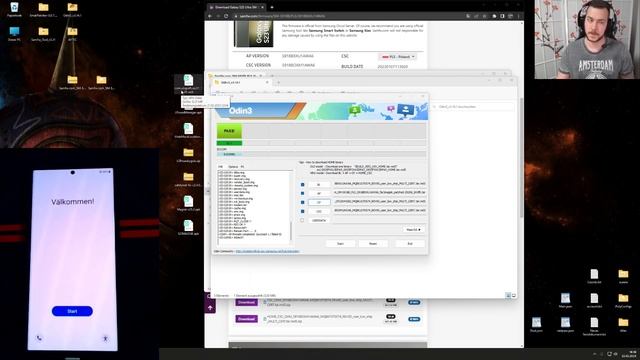
Task: Open the Samfw_Tool folder on the desktop
Action: pos(43,32)
